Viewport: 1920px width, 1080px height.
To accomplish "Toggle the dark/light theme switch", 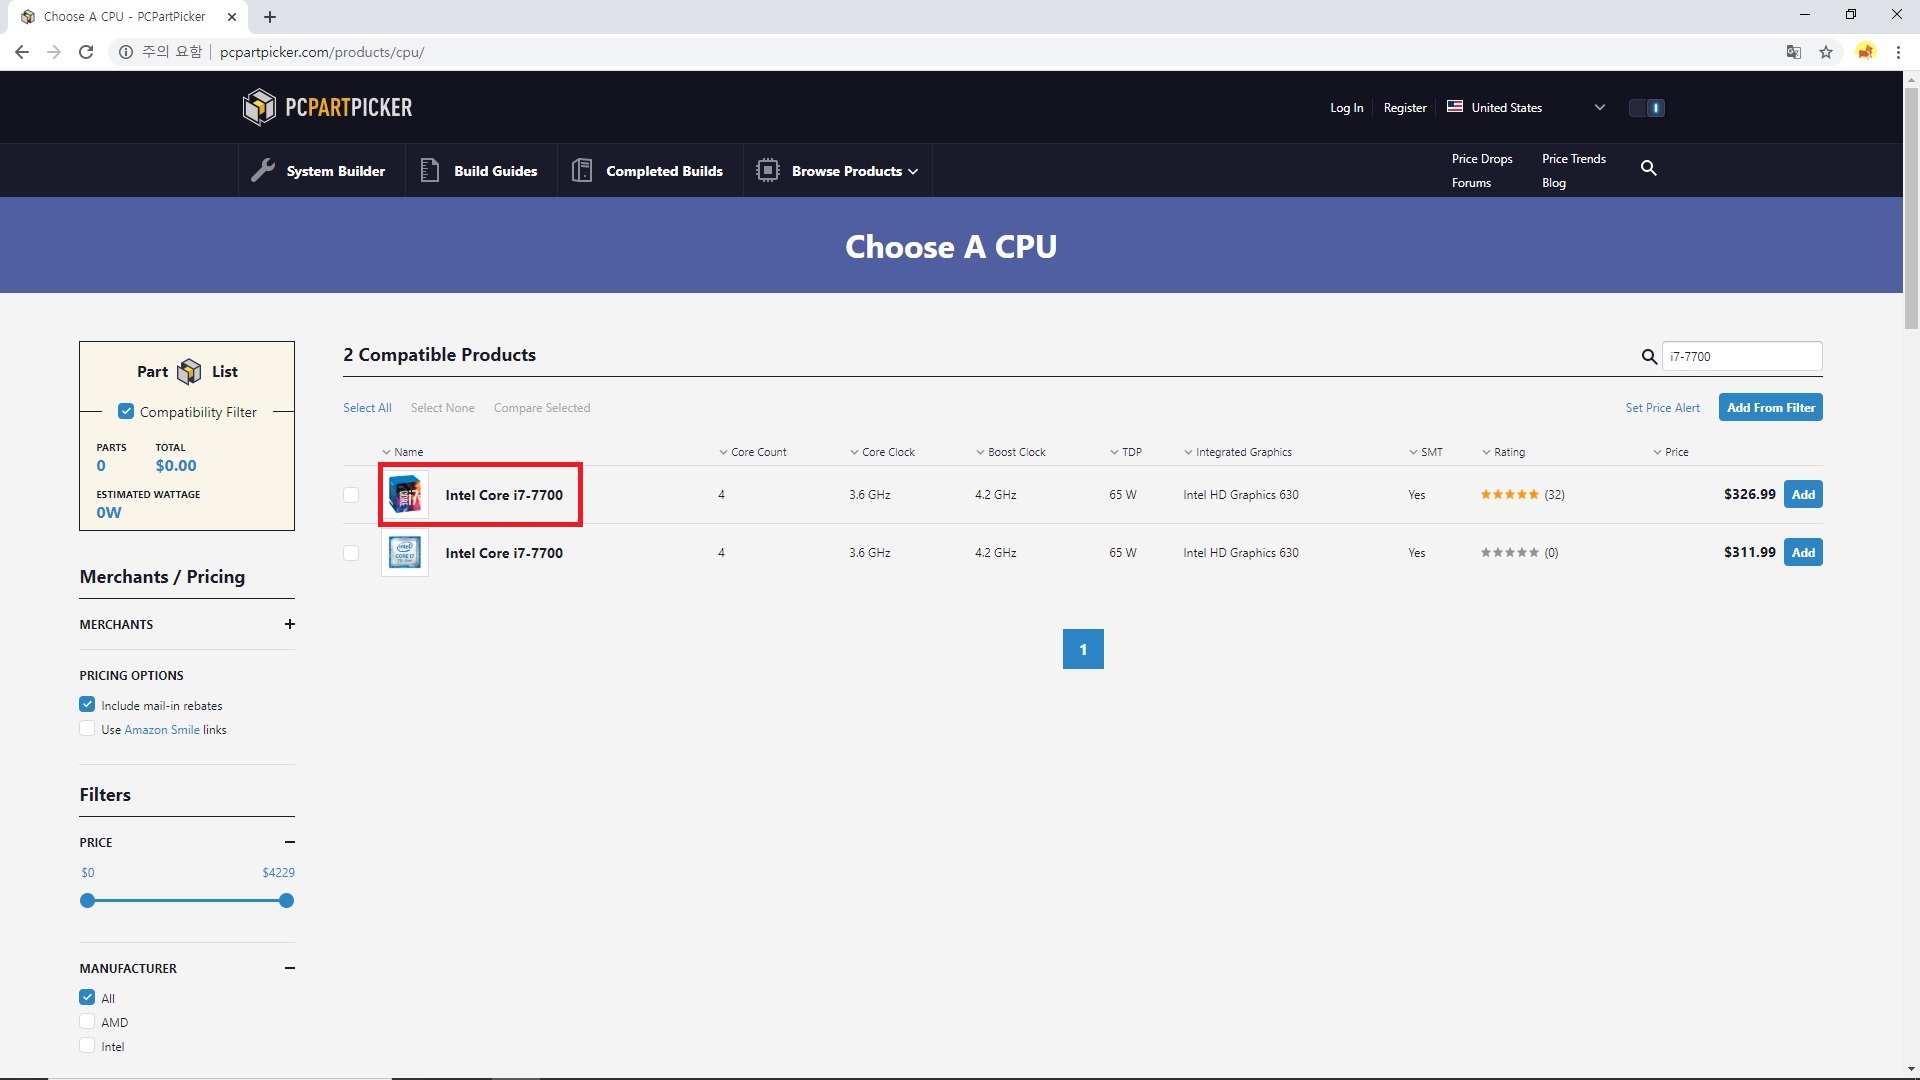I will point(1646,108).
